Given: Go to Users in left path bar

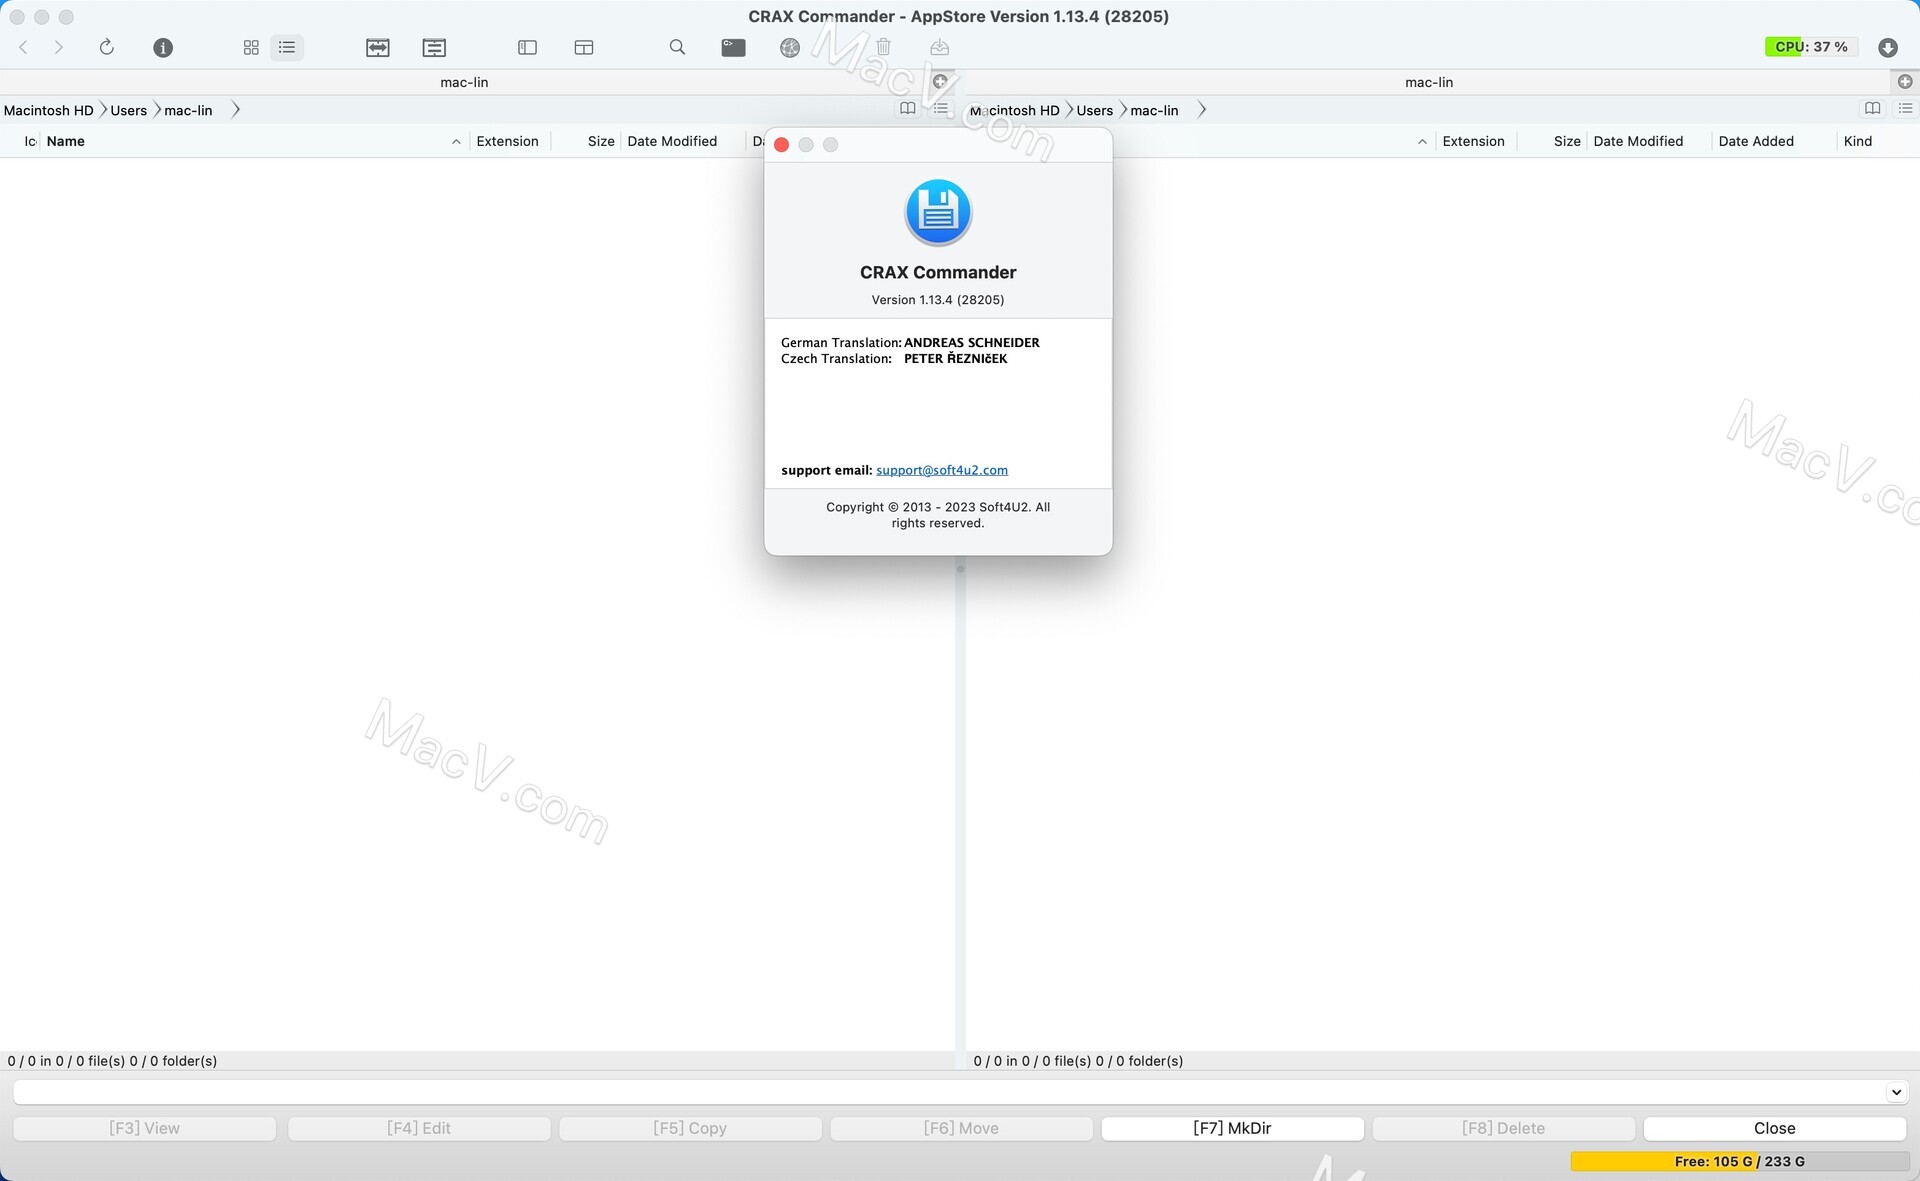Looking at the screenshot, I should (x=128, y=110).
